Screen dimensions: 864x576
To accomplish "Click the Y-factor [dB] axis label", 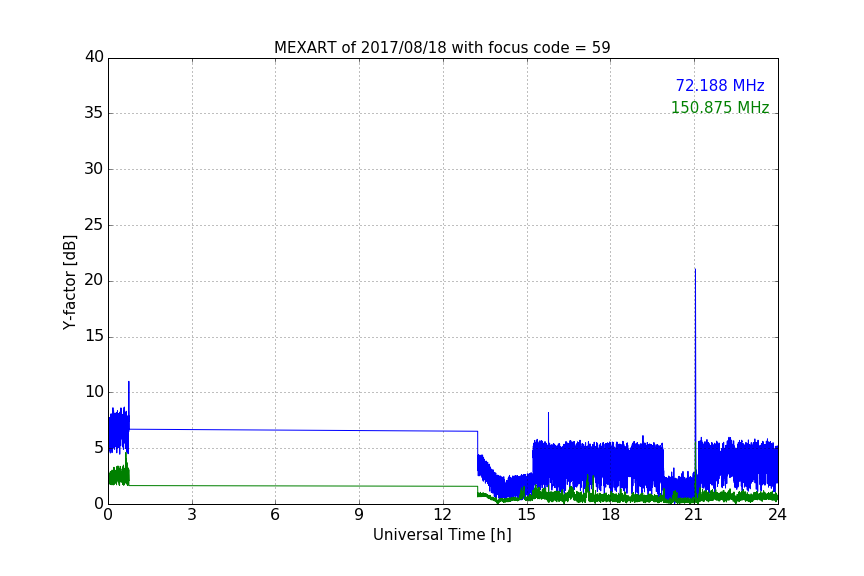I will [69, 282].
